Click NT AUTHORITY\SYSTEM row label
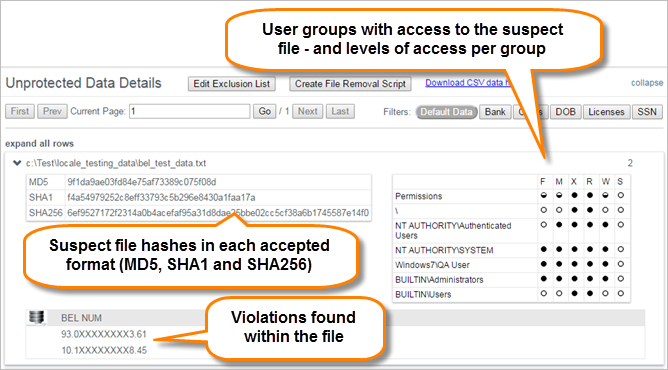 444,250
